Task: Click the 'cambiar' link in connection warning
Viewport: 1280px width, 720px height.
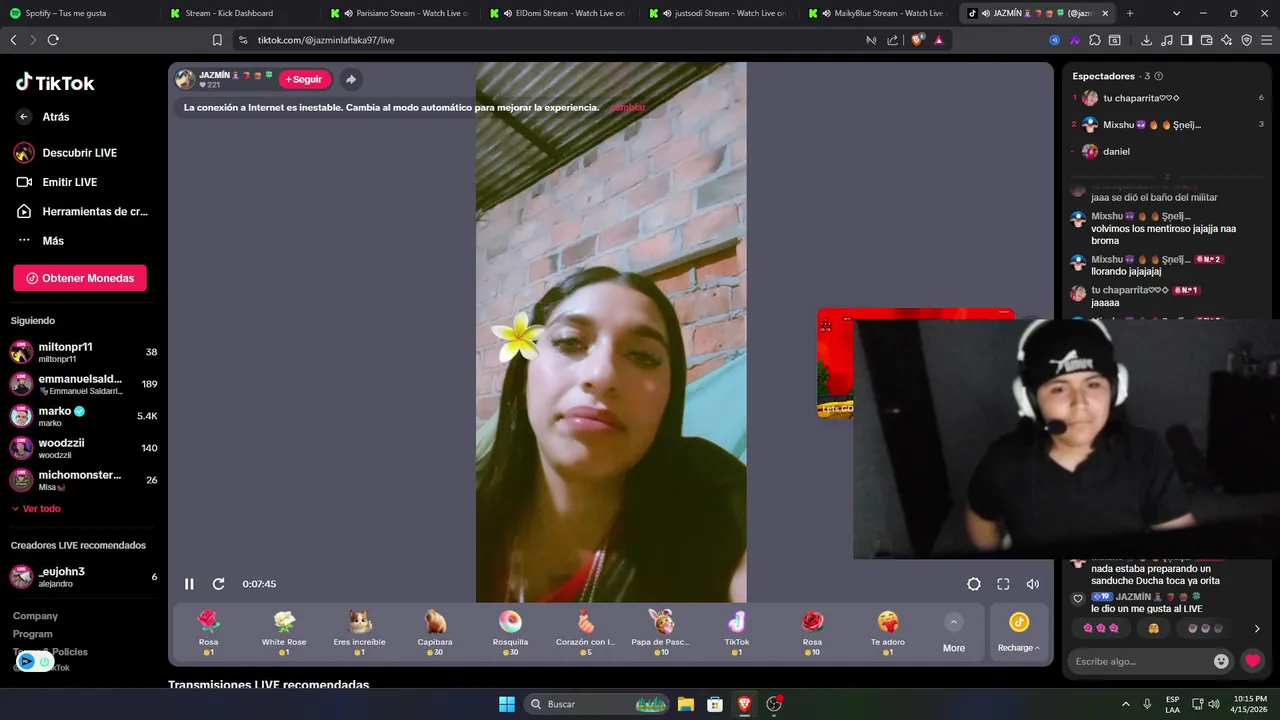Action: point(628,107)
